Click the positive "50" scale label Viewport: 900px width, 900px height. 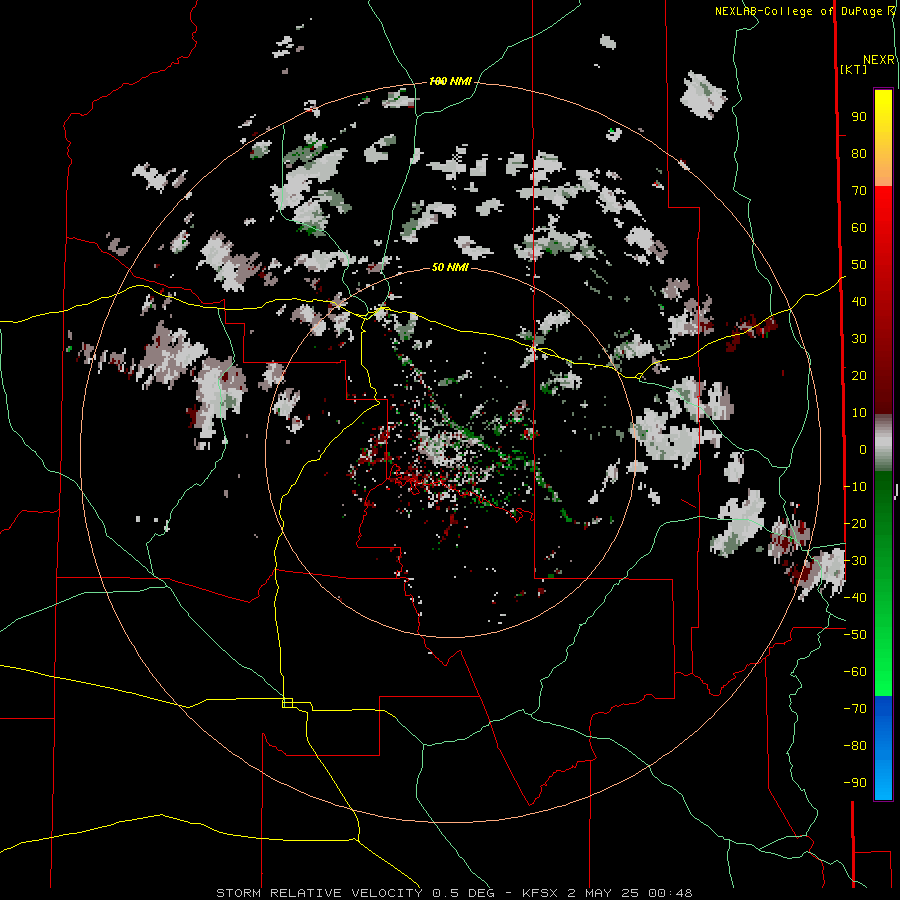click(x=859, y=265)
